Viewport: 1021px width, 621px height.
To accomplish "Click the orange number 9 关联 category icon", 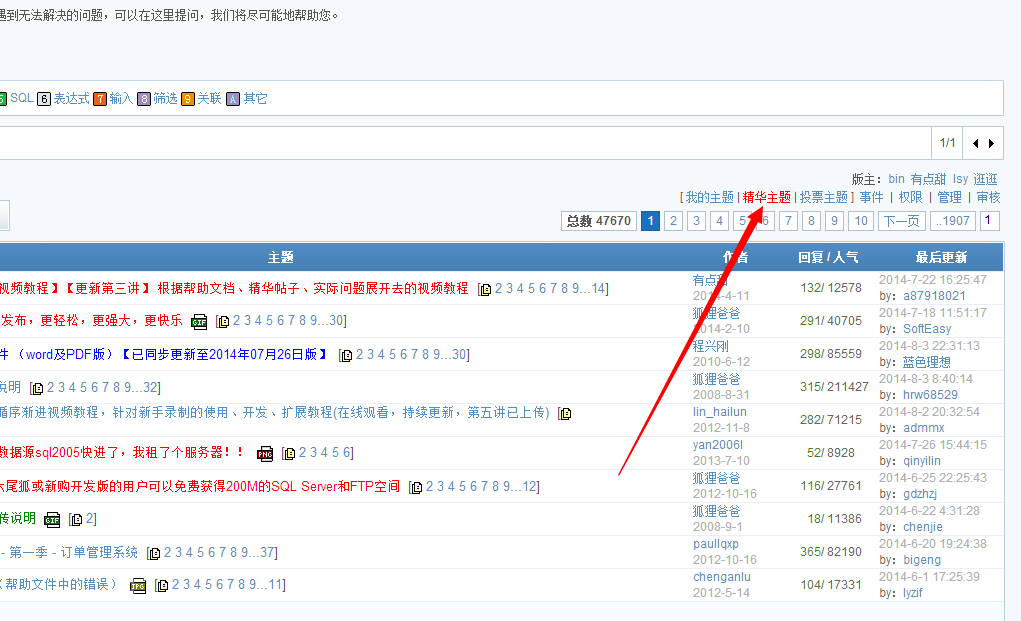I will pos(188,99).
